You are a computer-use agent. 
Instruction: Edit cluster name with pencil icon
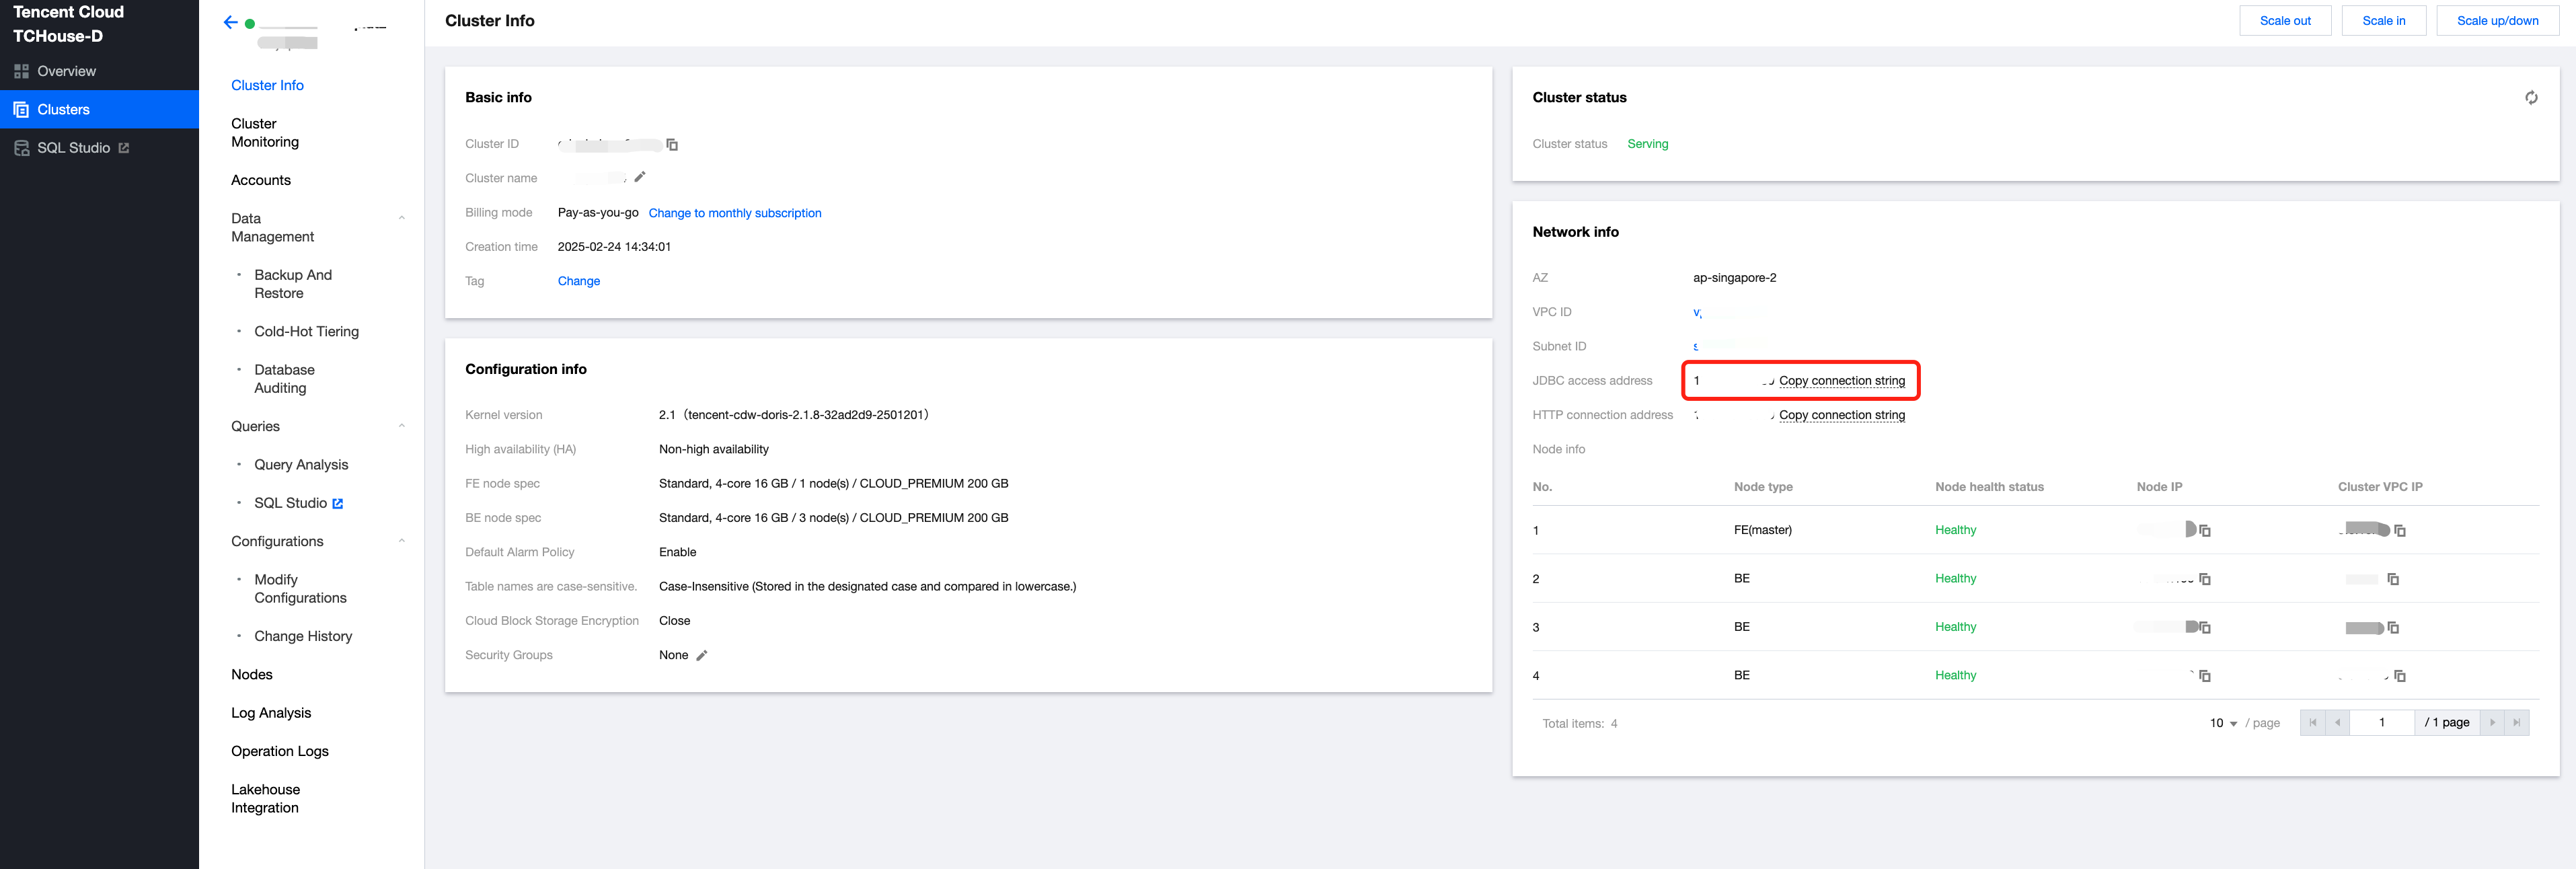(640, 177)
